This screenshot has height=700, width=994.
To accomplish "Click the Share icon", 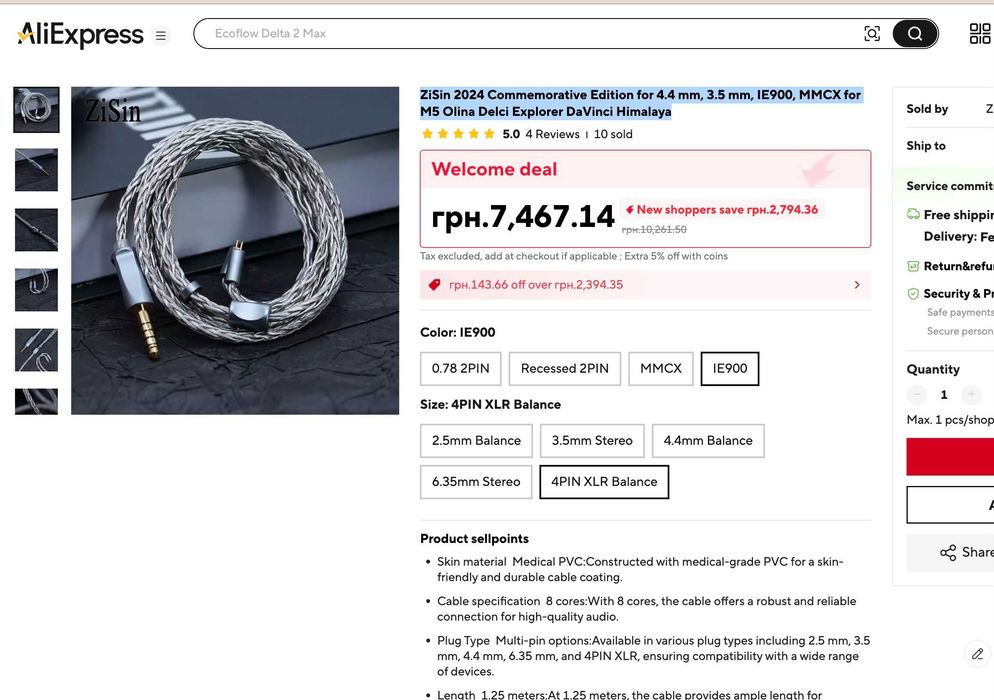I will (x=948, y=552).
